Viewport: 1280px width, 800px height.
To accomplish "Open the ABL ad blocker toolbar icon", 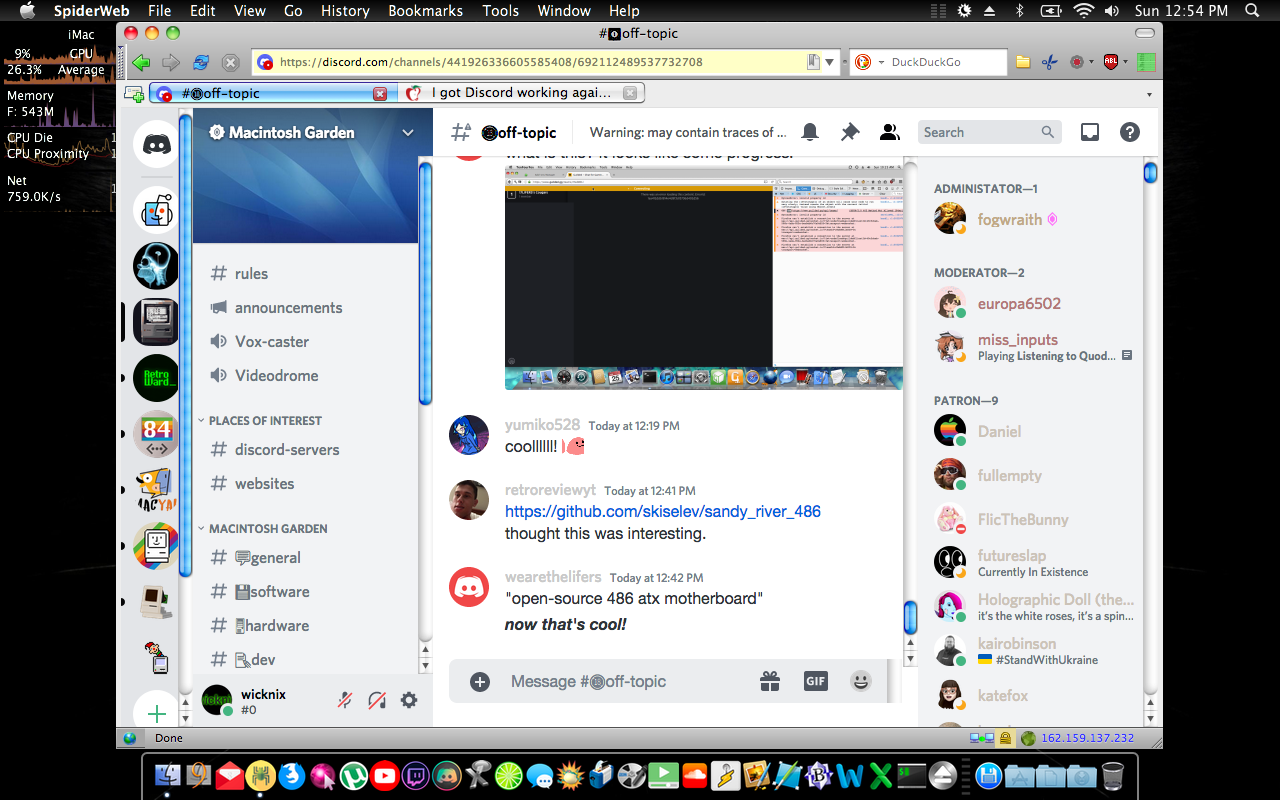I will [1111, 62].
